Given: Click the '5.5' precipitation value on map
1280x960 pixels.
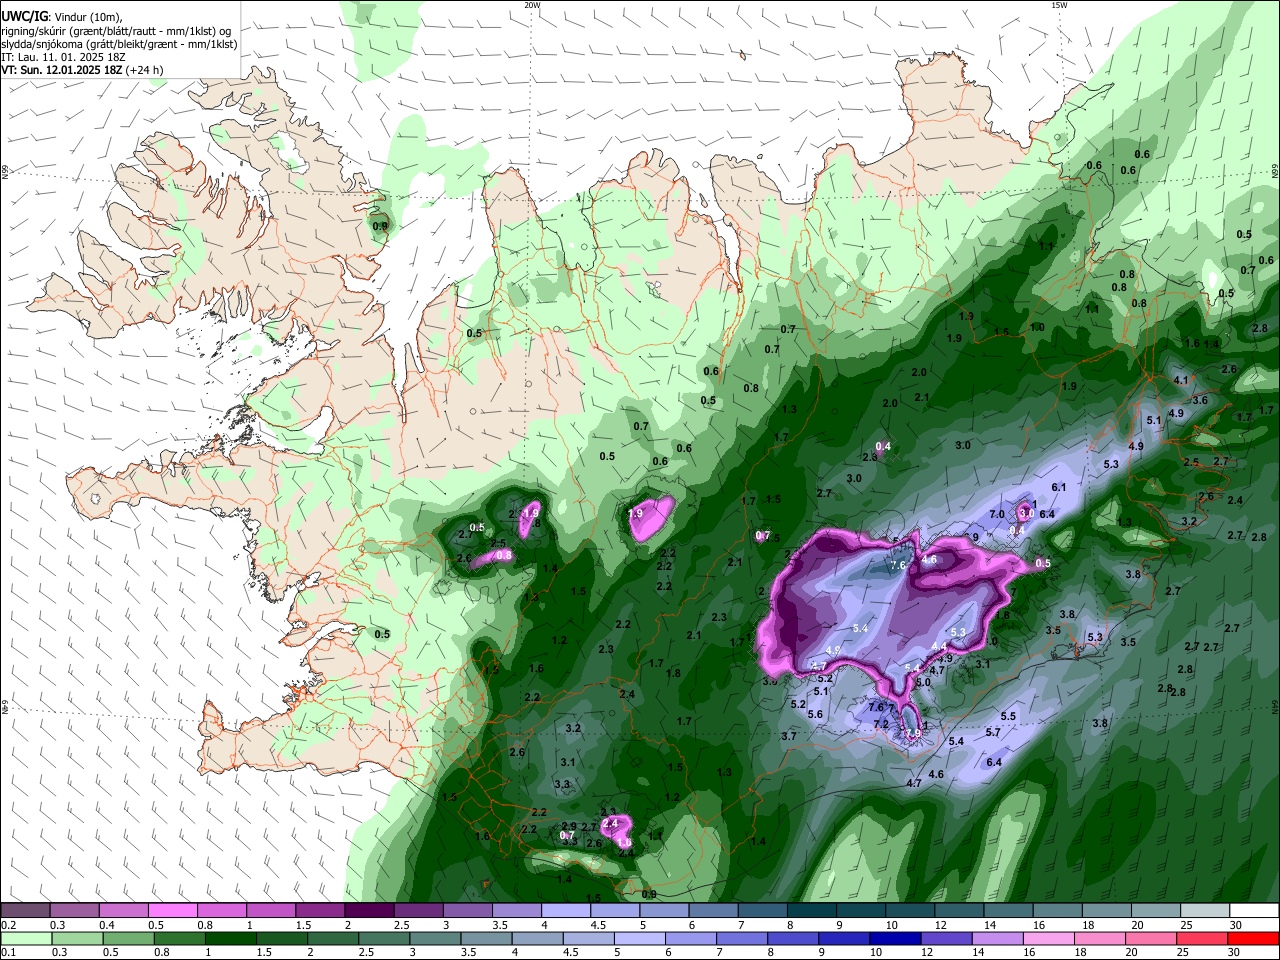Looking at the screenshot, I should 1008,716.
